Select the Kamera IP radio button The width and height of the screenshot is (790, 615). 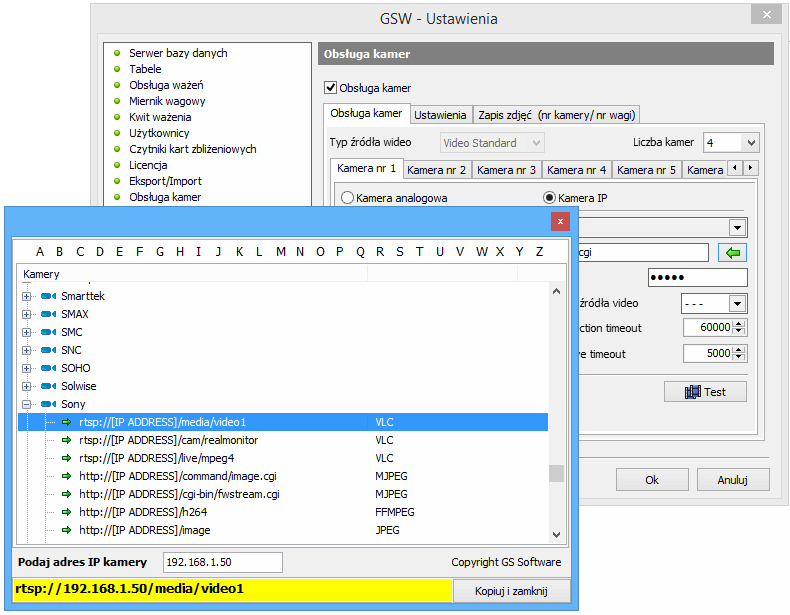pyautogui.click(x=549, y=198)
